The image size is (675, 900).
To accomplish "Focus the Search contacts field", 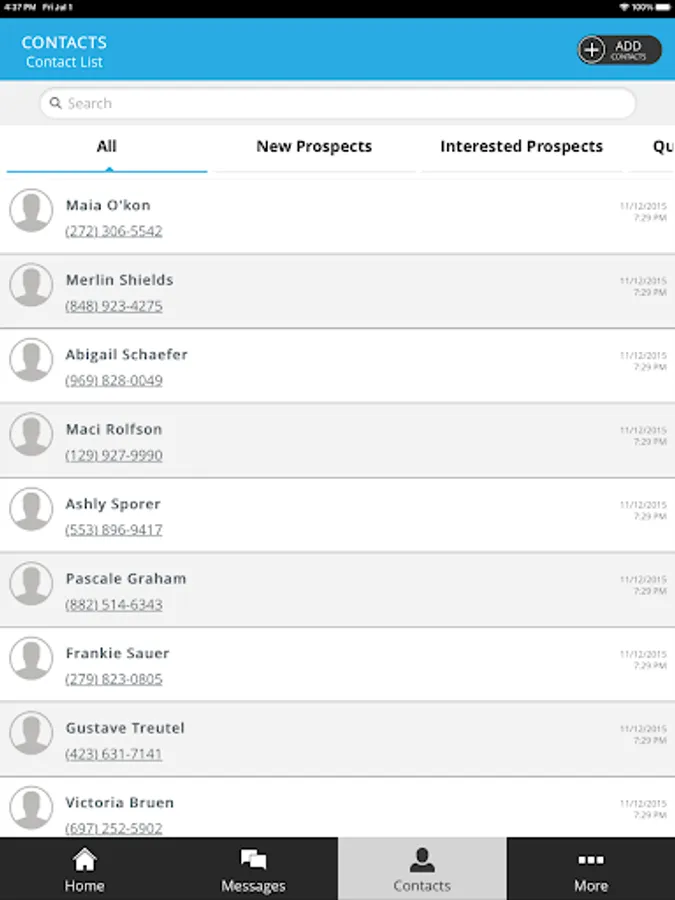I will pyautogui.click(x=338, y=103).
